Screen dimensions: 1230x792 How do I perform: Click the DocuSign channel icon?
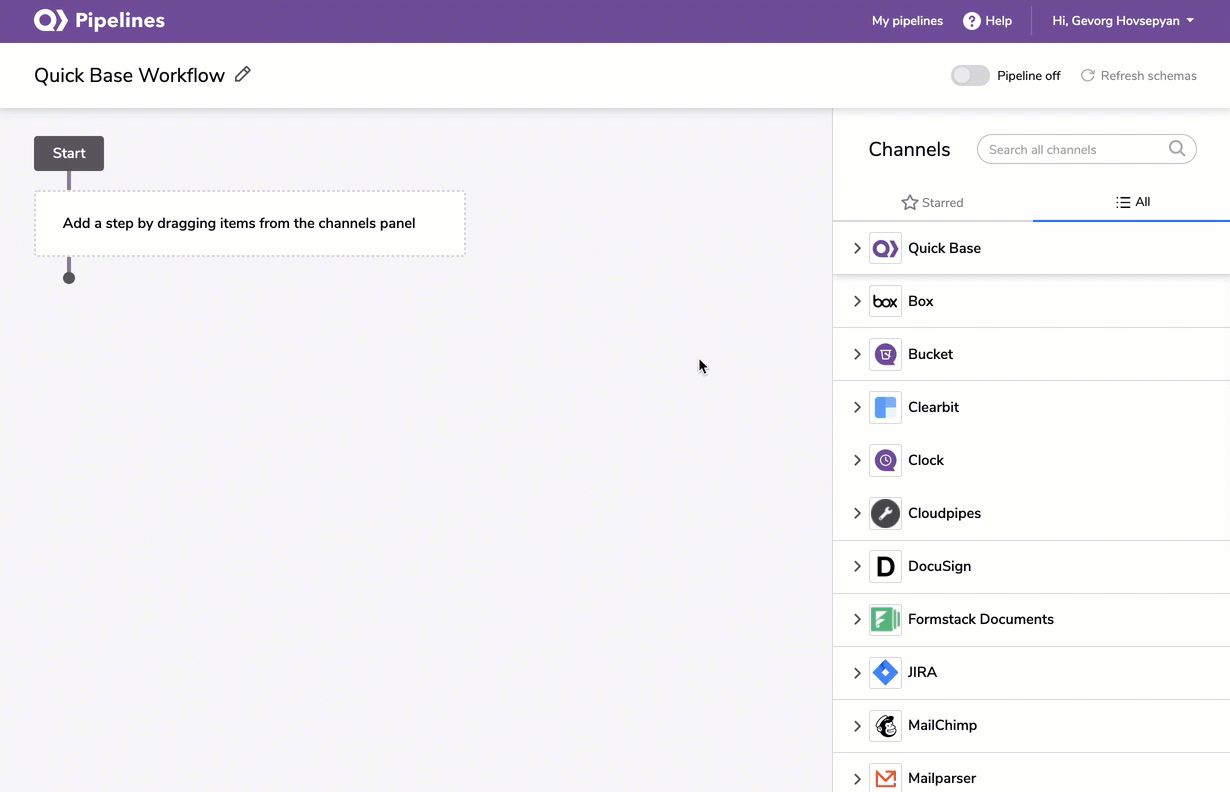pos(885,566)
